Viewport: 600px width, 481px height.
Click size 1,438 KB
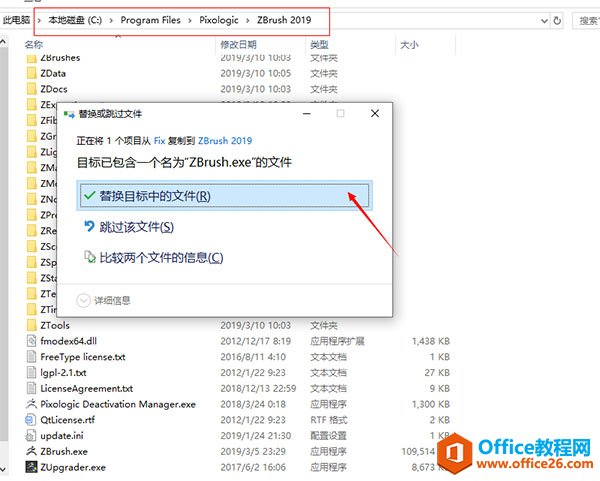[430, 341]
